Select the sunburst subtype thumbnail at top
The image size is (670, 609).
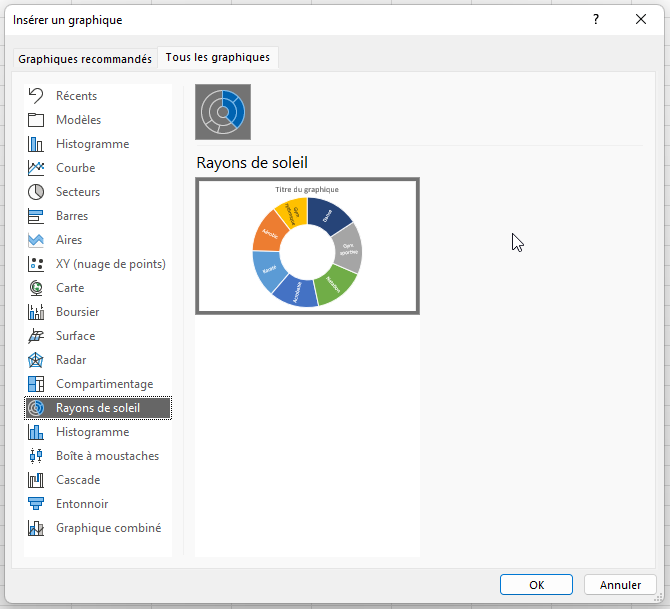pyautogui.click(x=223, y=112)
